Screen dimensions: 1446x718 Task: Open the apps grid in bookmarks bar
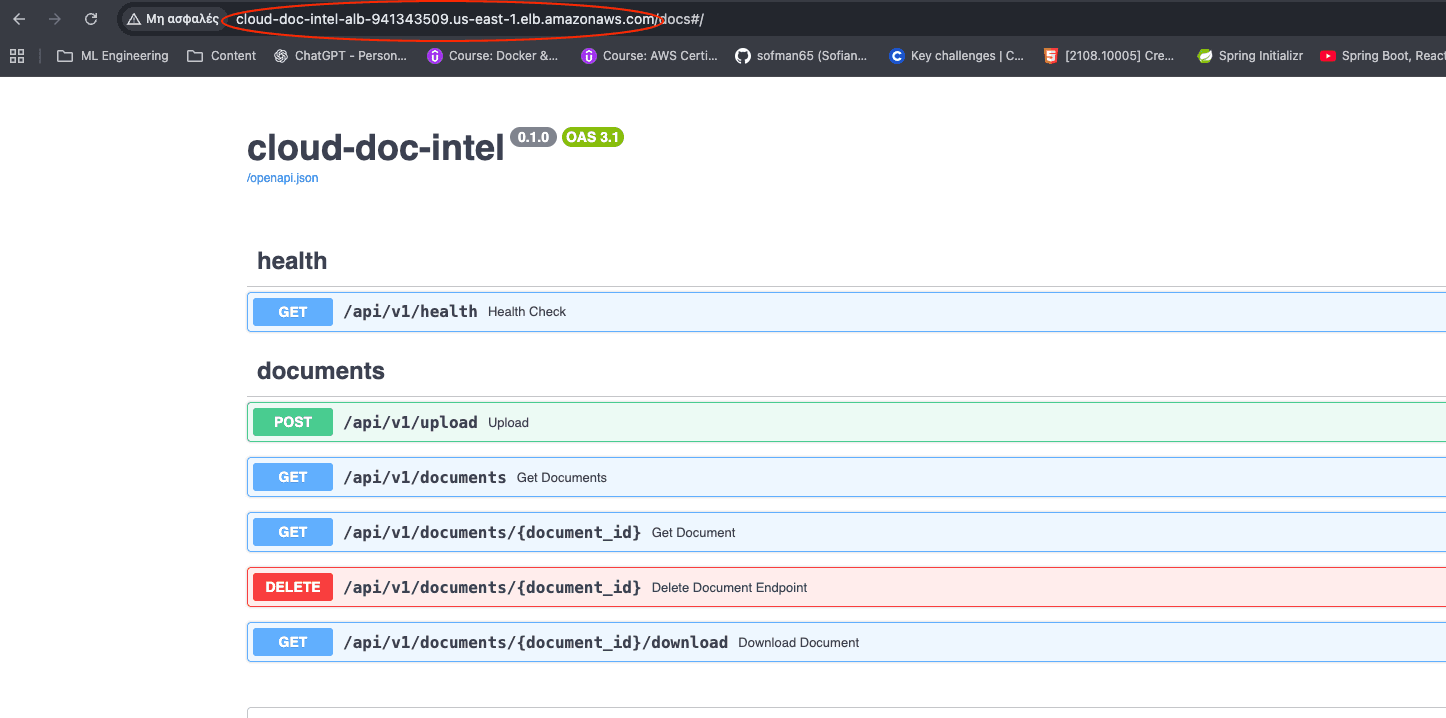17,56
